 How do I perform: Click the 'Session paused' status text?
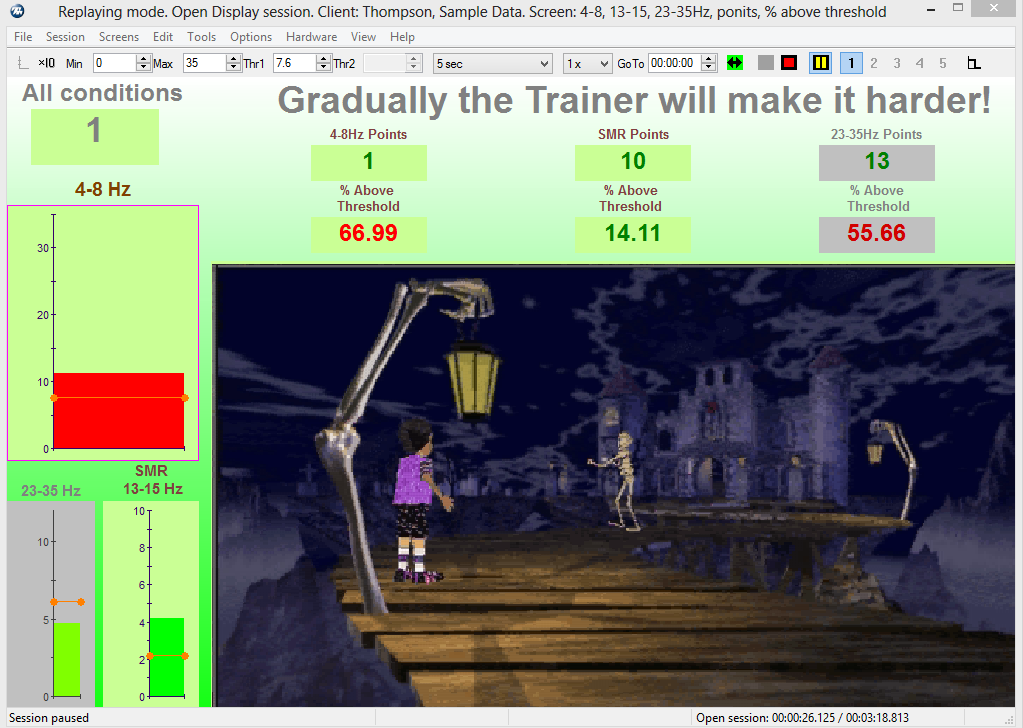(49, 718)
